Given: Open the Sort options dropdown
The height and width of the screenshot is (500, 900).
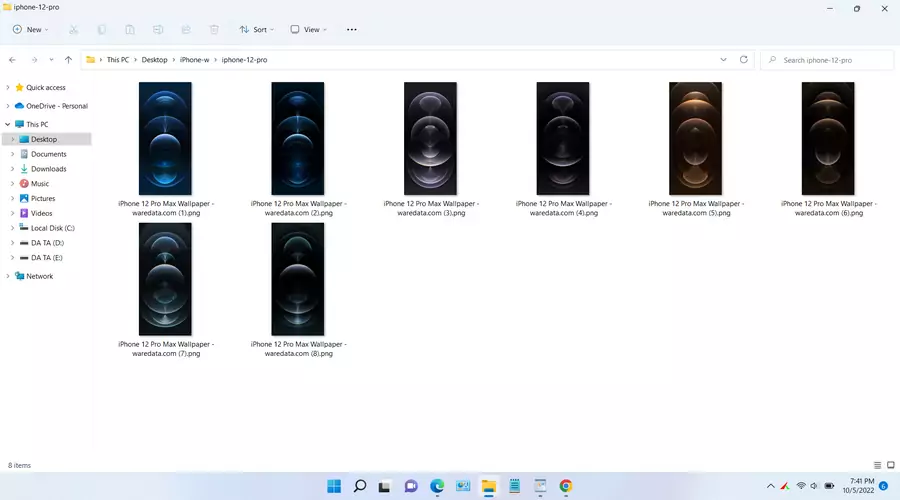Looking at the screenshot, I should coord(257,29).
